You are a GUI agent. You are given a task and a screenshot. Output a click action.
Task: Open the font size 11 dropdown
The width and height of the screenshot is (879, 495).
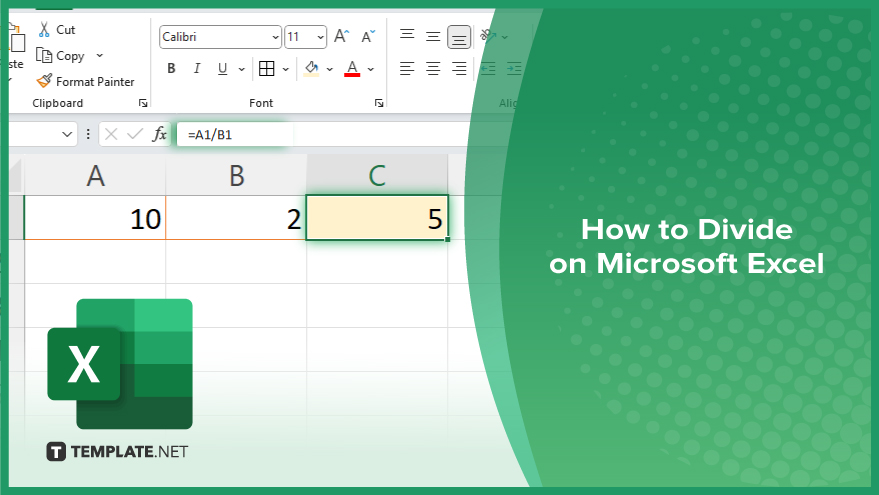(321, 37)
